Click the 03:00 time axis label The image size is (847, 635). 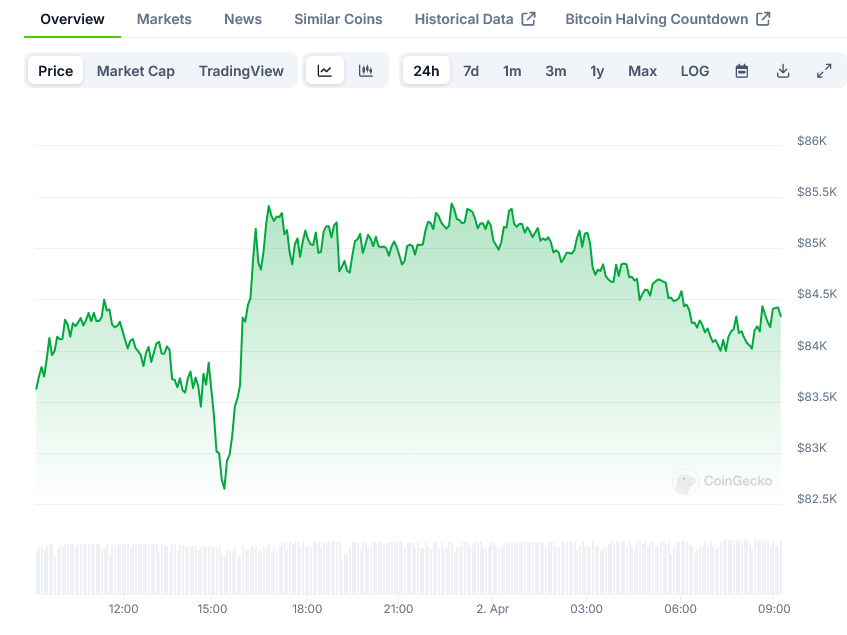click(x=586, y=609)
